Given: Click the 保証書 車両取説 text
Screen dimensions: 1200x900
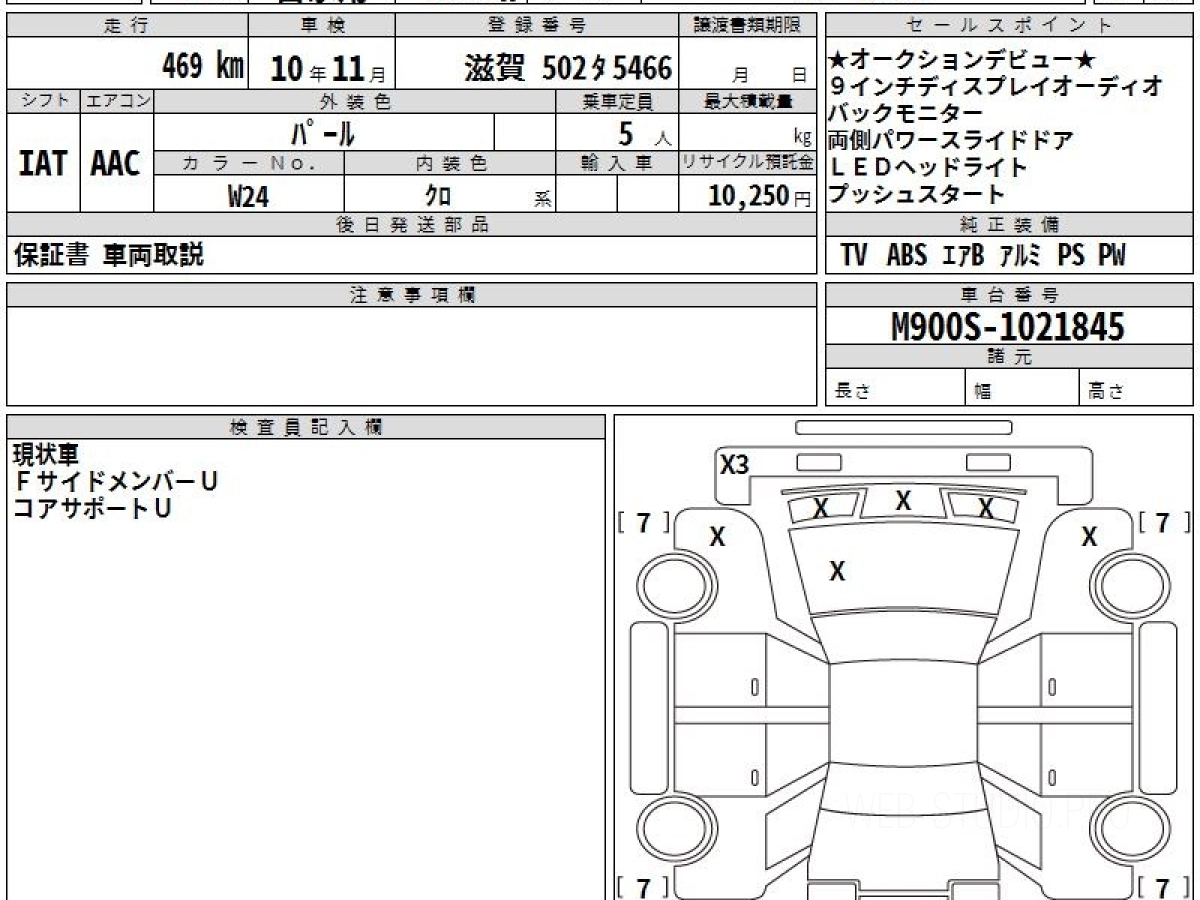Looking at the screenshot, I should point(108,255).
